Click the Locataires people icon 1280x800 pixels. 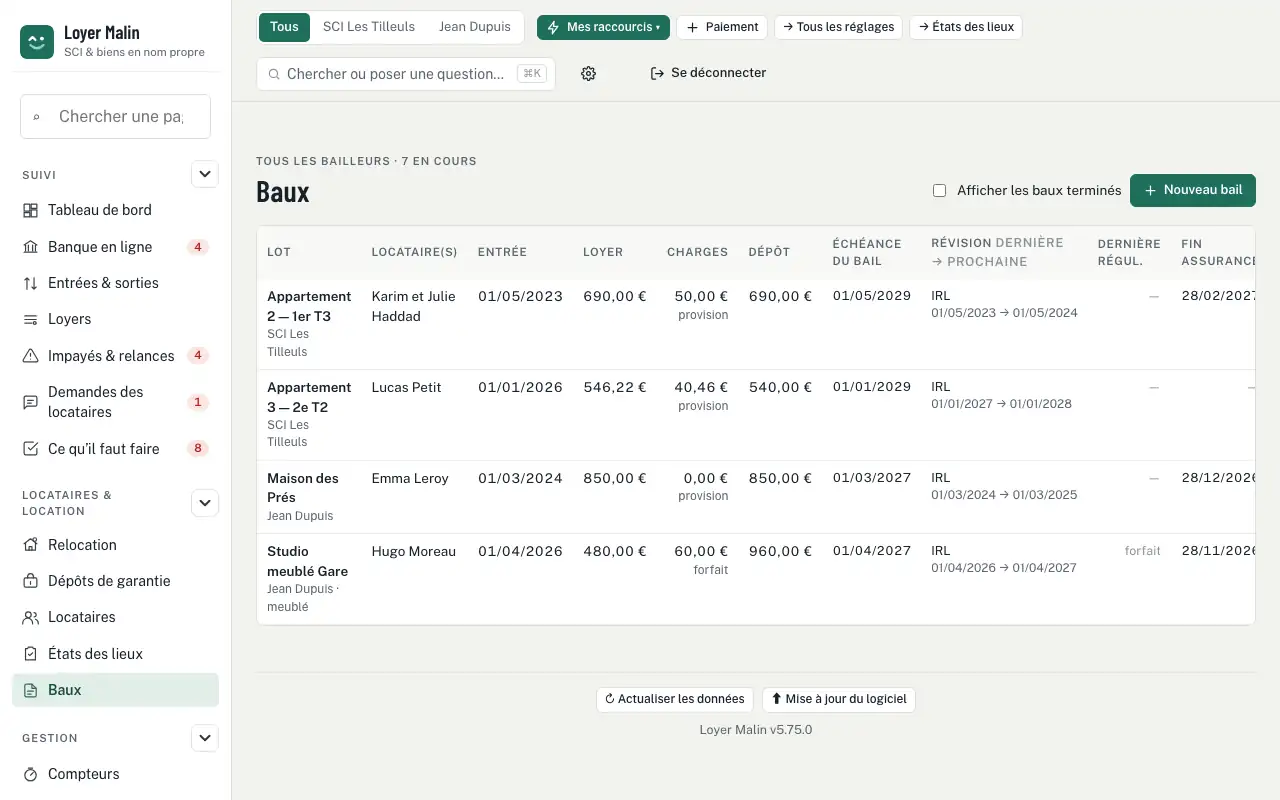(x=30, y=617)
